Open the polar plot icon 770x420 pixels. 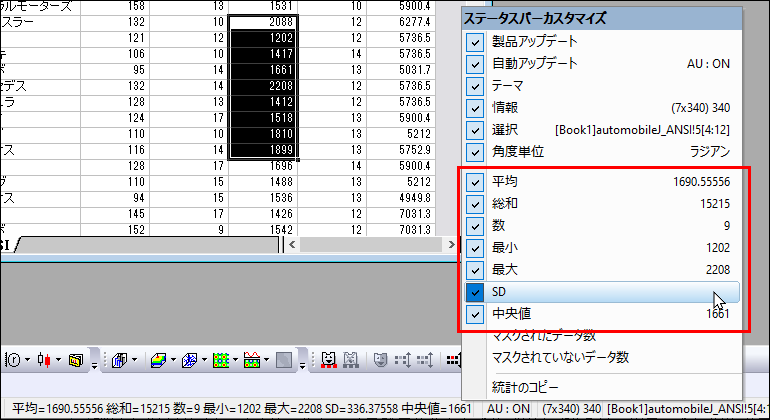pyautogui.click(x=14, y=360)
